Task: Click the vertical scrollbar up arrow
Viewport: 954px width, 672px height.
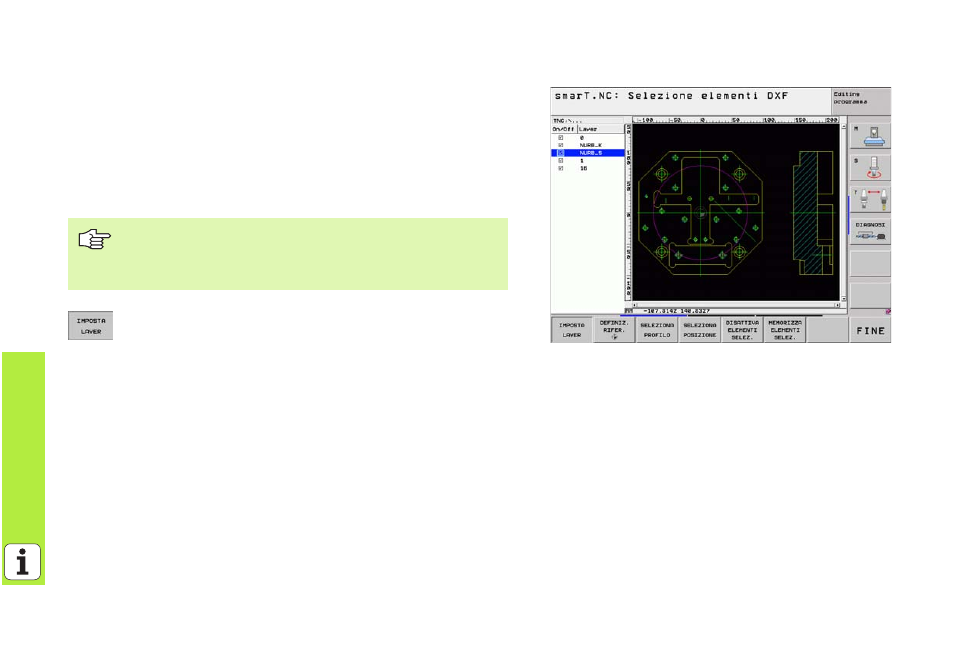Action: pos(843,126)
